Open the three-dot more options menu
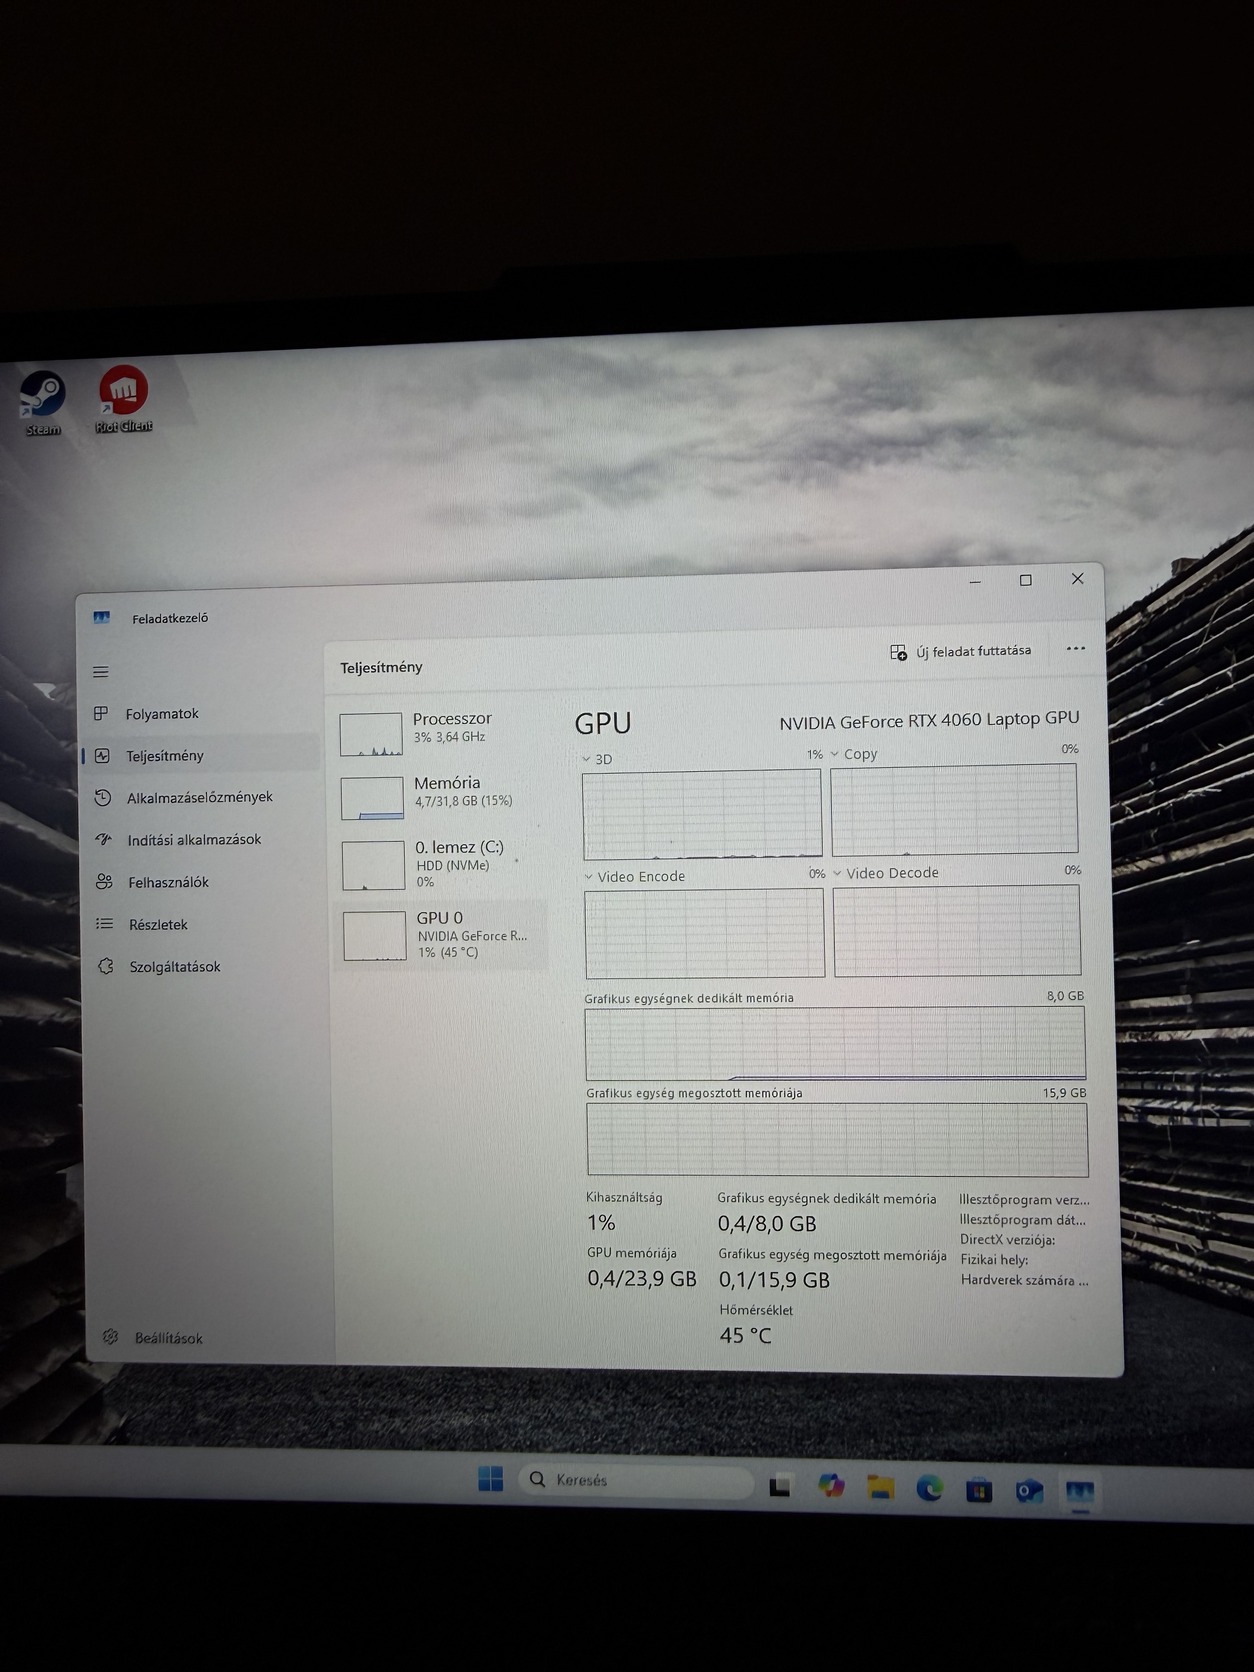This screenshot has width=1254, height=1672. click(1075, 648)
